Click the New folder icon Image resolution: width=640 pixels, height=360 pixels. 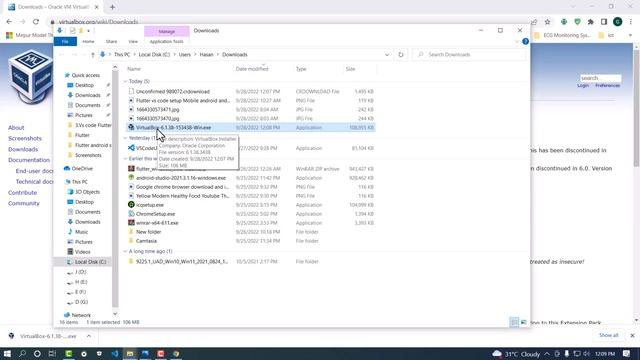[x=131, y=231]
